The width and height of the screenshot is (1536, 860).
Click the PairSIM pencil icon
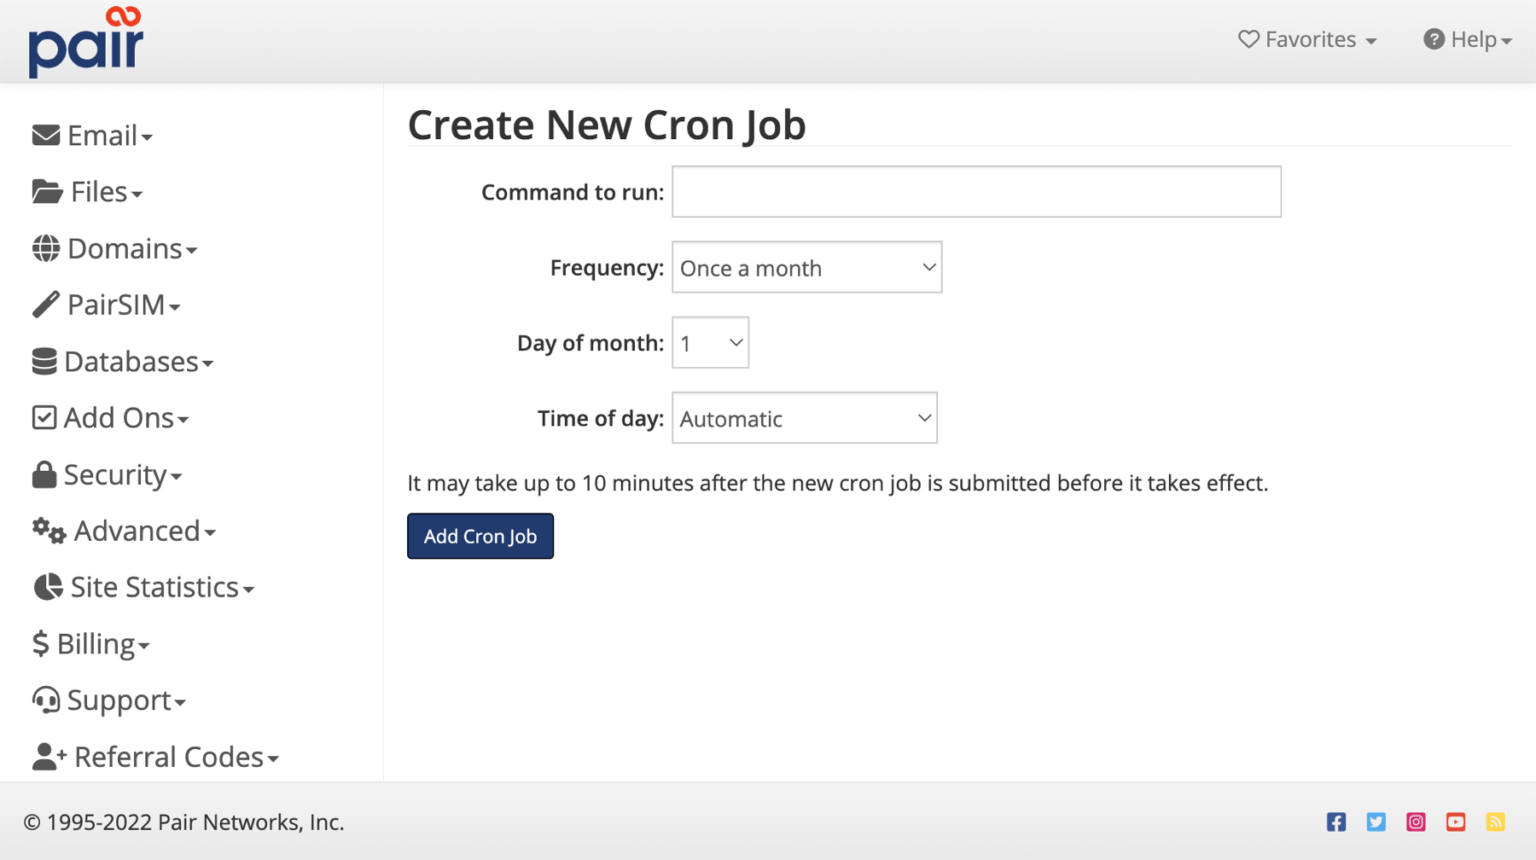tap(46, 304)
